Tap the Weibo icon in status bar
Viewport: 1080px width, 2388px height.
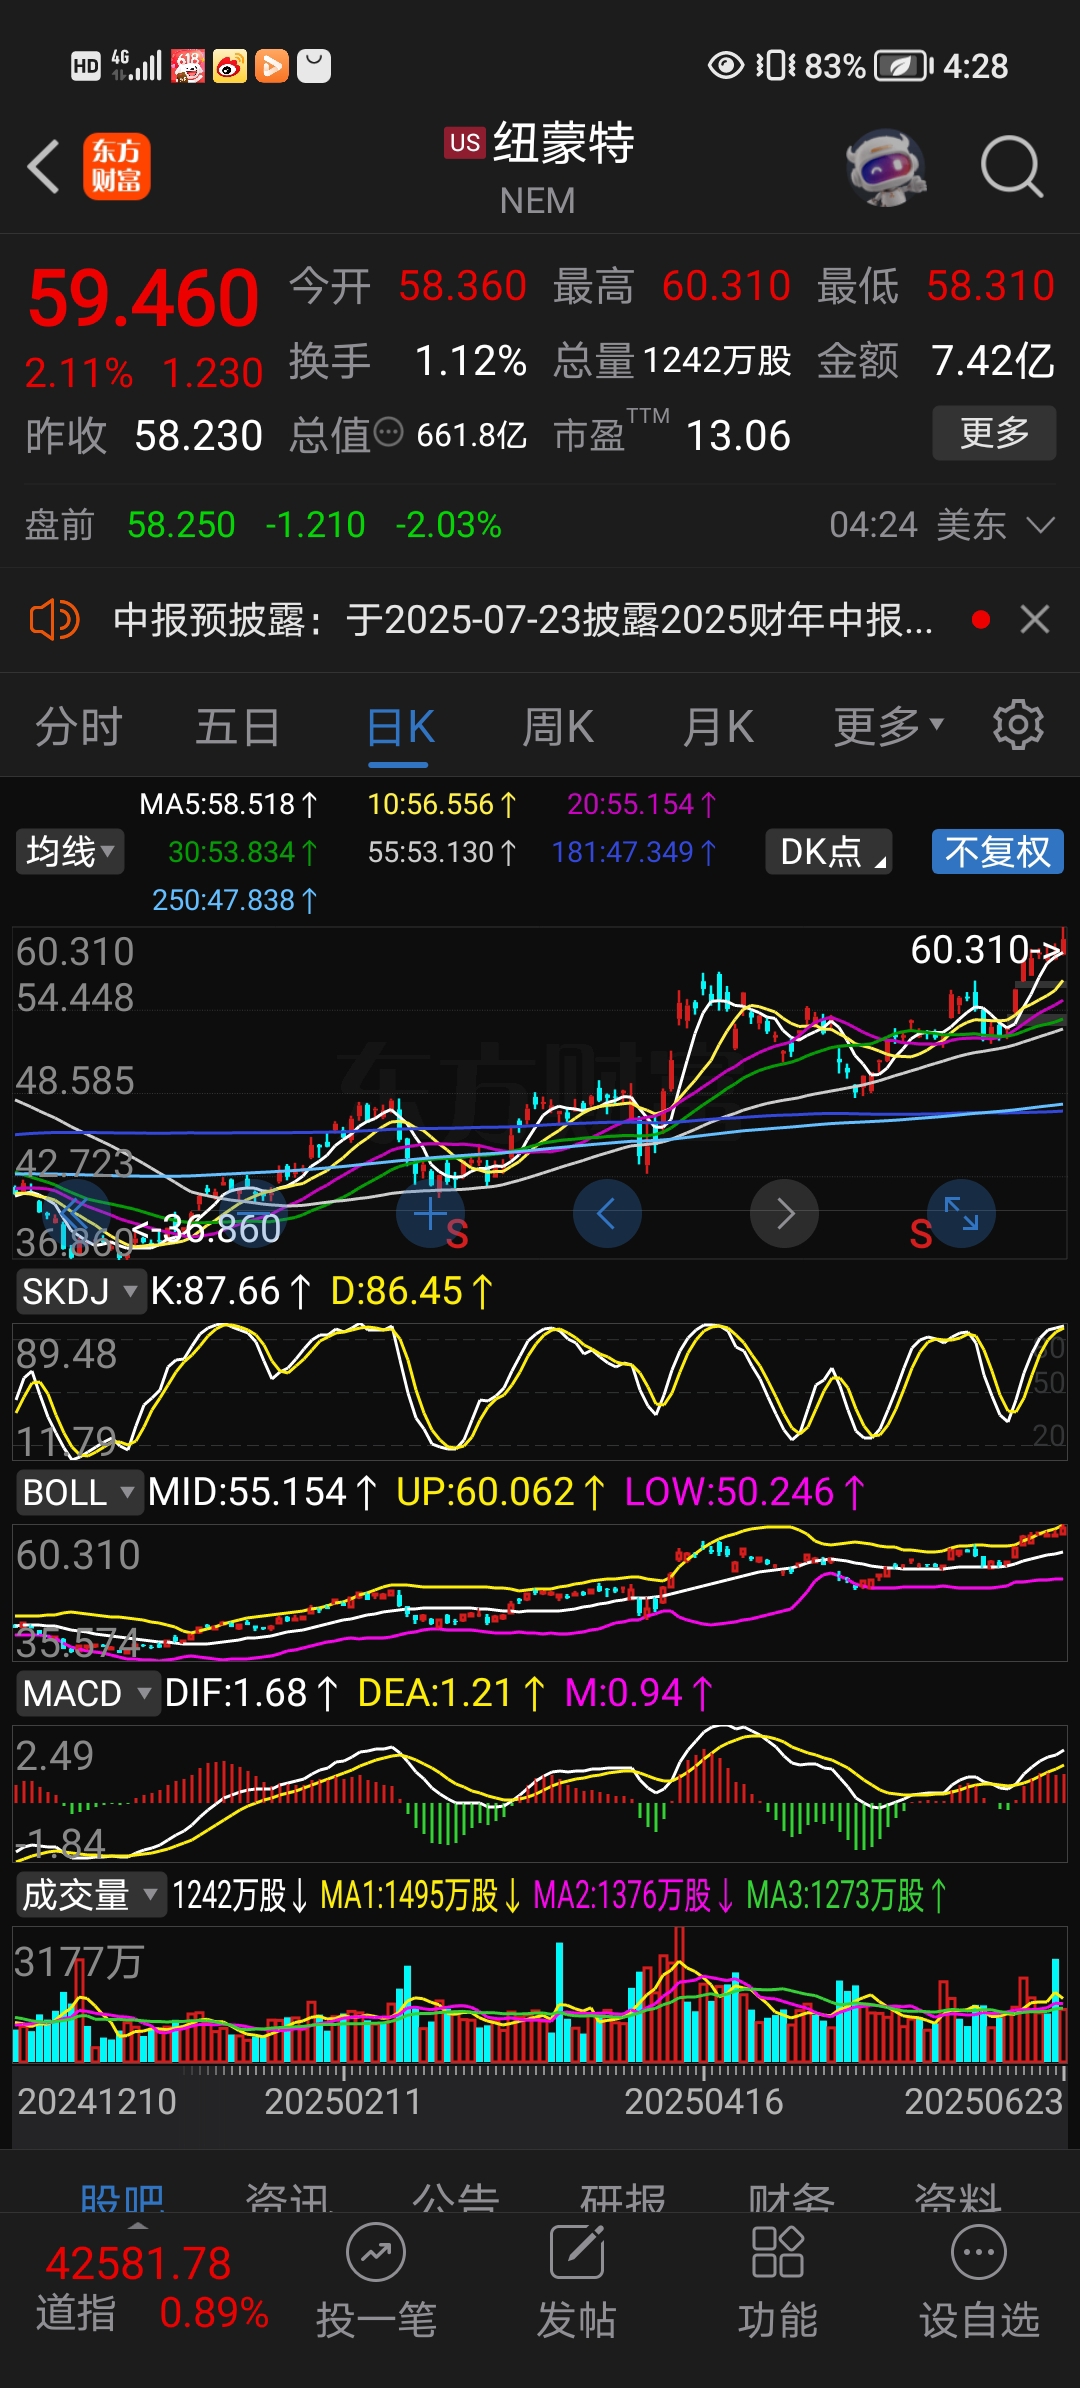230,66
